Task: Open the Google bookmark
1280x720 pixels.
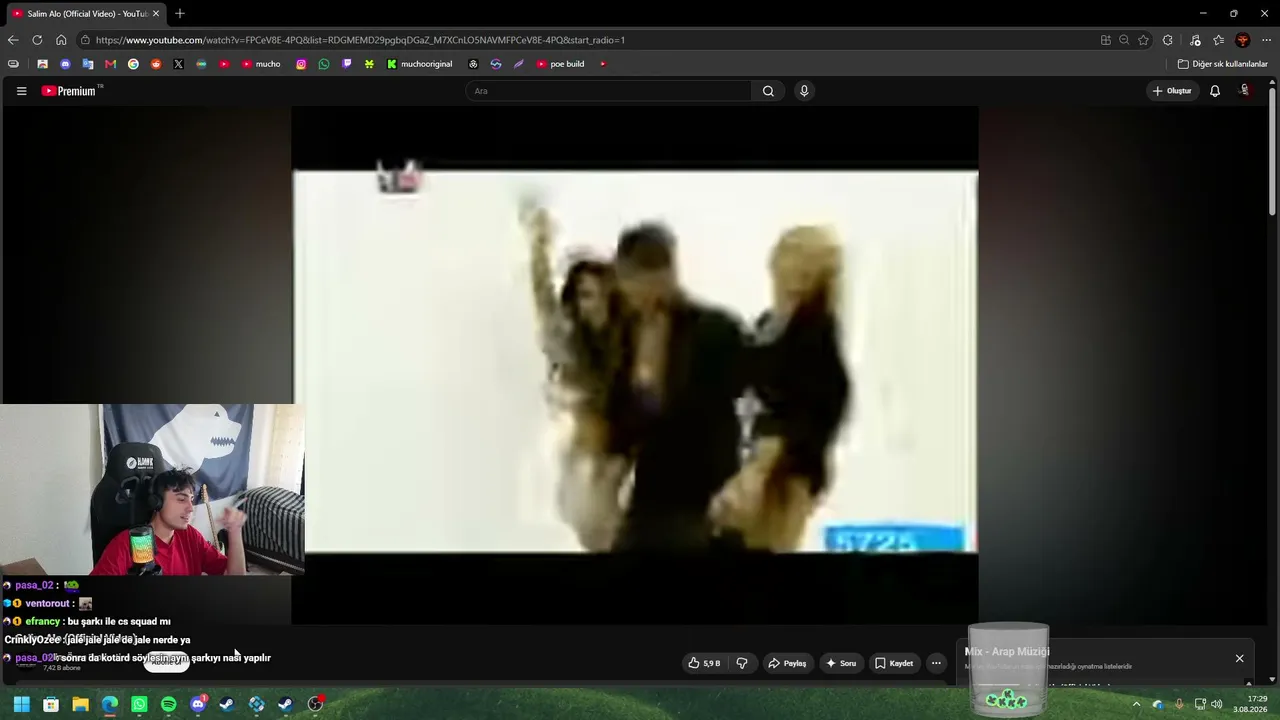Action: (133, 64)
